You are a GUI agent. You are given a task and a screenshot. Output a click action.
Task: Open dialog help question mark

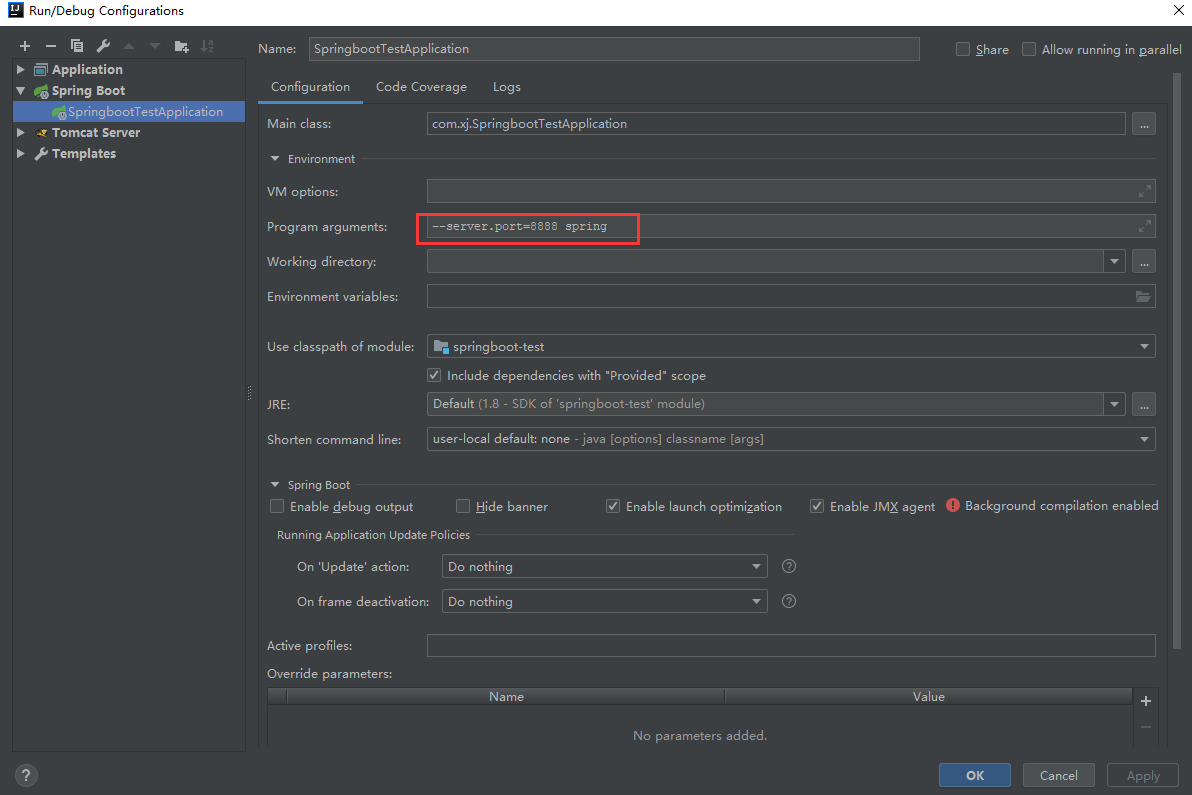click(26, 775)
